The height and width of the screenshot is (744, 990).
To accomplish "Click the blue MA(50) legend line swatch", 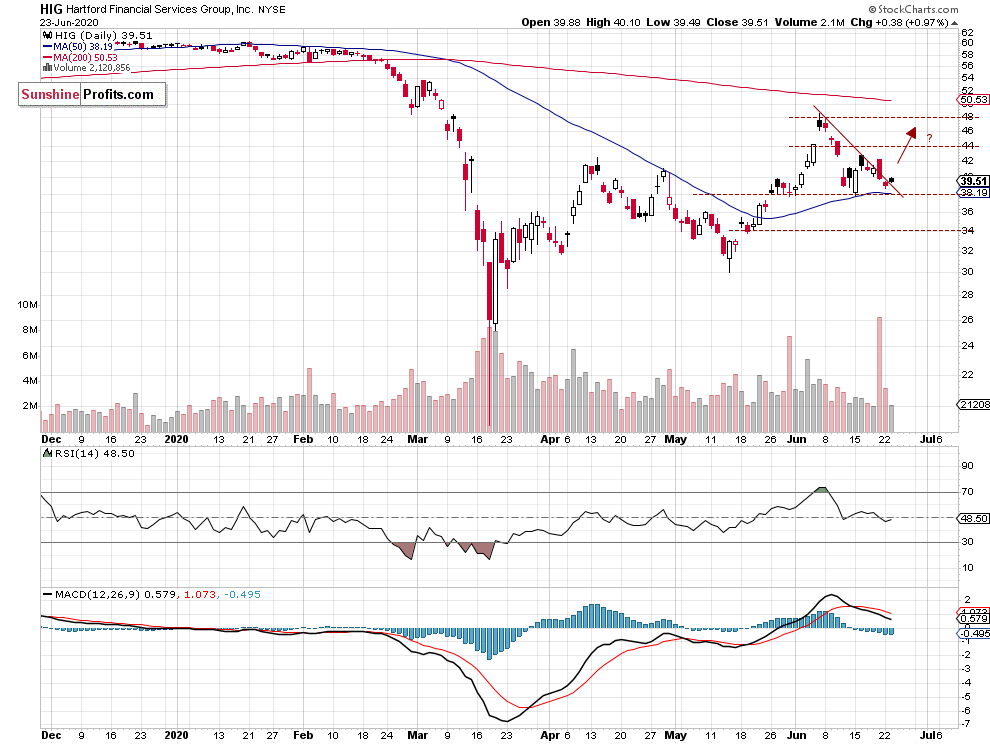I will (47, 47).
